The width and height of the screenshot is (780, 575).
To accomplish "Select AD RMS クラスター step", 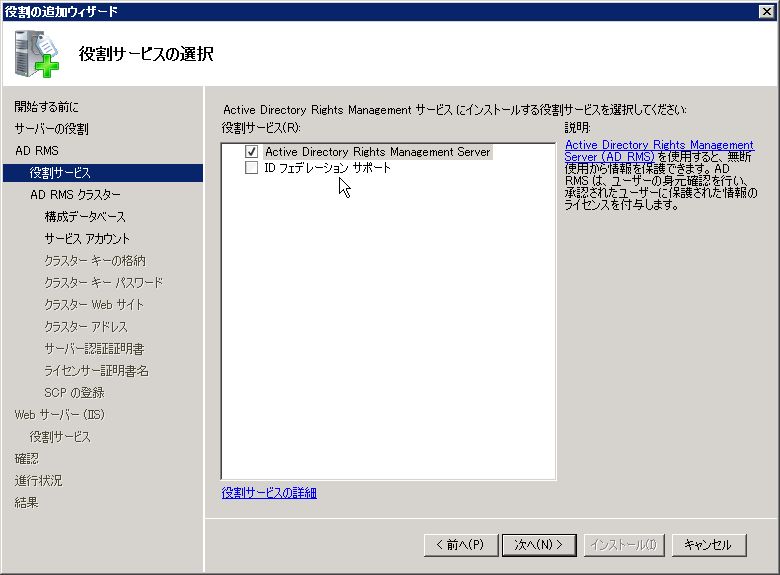I will tap(75, 194).
